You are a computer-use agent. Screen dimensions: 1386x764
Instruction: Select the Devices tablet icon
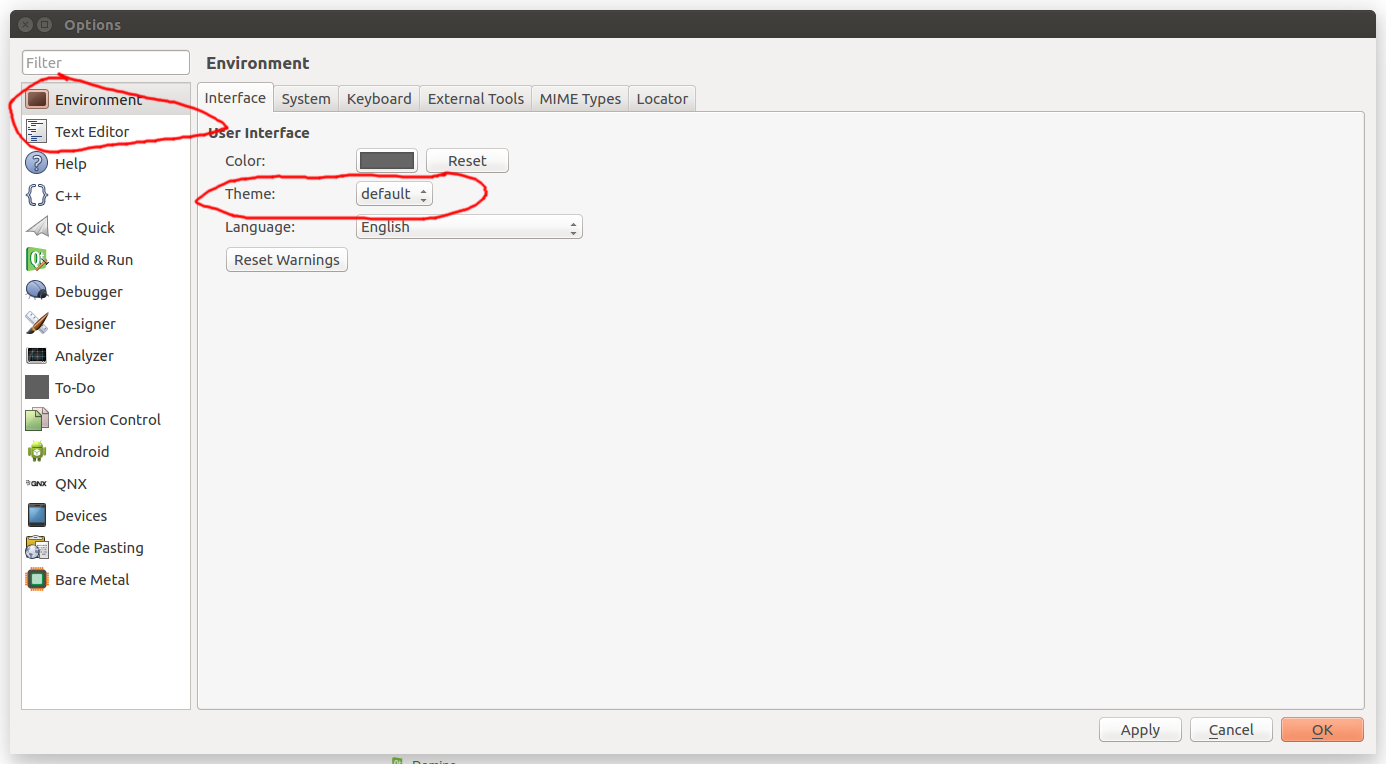click(37, 516)
